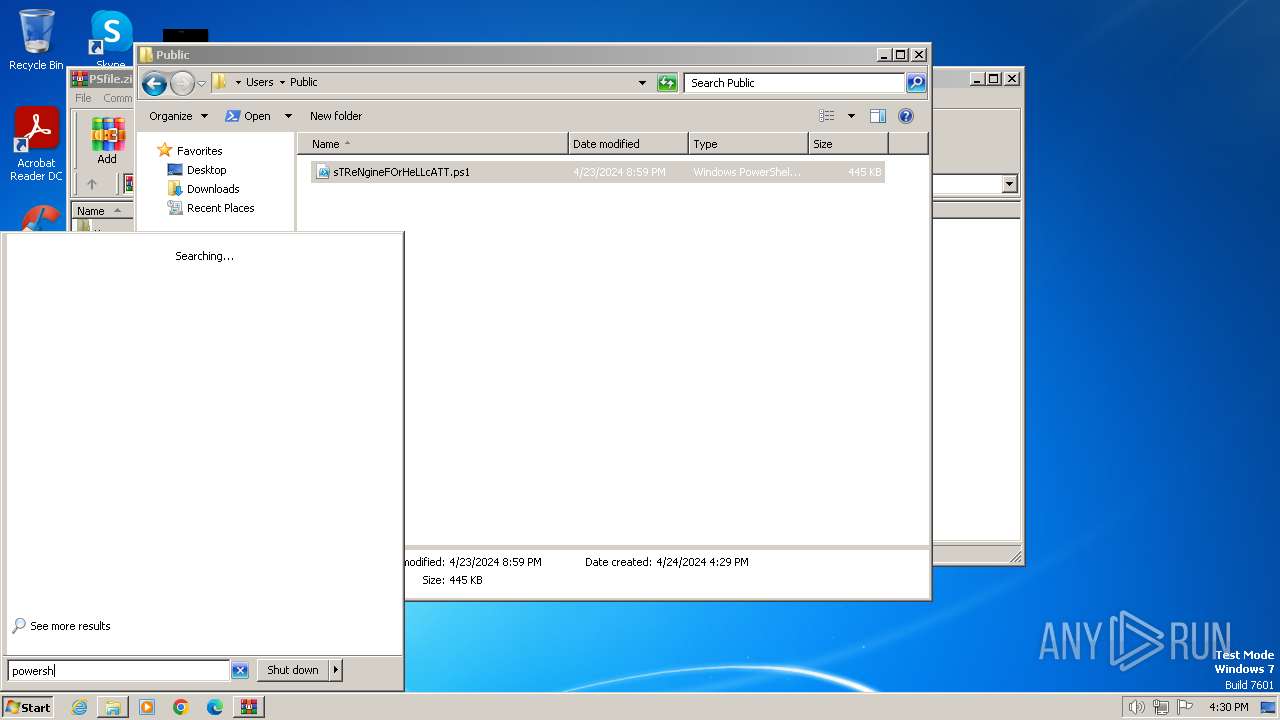Image resolution: width=1280 pixels, height=720 pixels.
Task: Sort by the Name column header
Action: 432,144
